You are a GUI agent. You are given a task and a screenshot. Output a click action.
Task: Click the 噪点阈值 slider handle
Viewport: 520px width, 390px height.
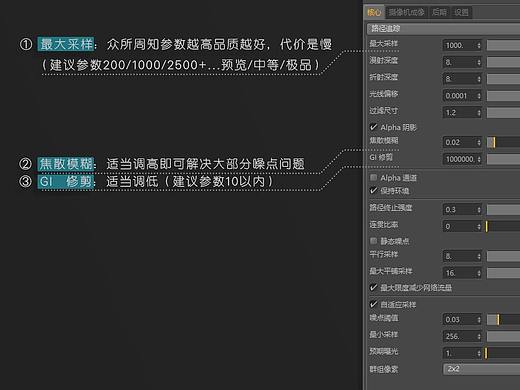tap(498, 320)
